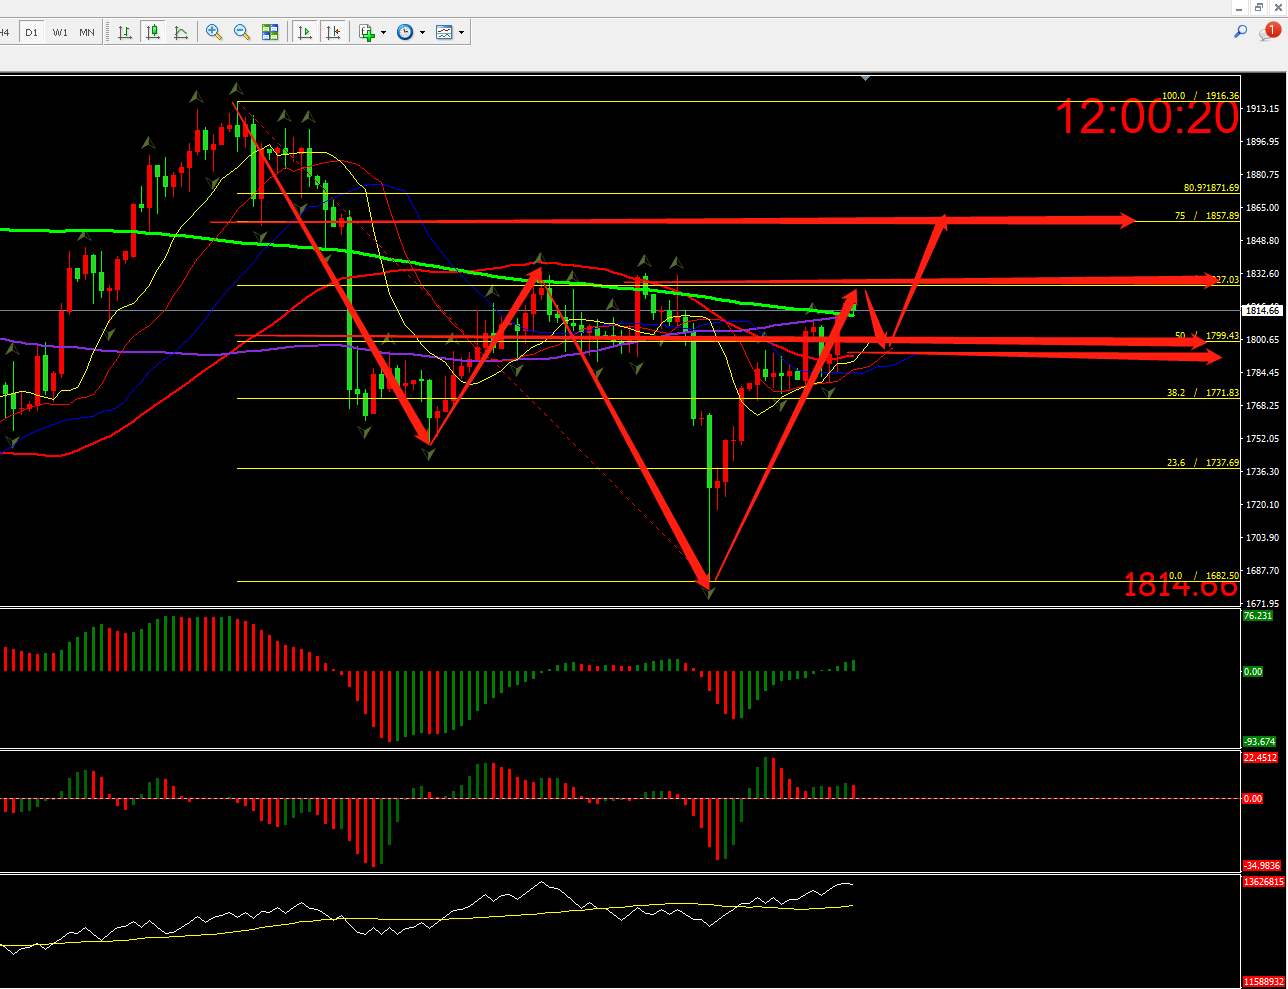Click the chart templates icon
1288x989 pixels.
pos(444,32)
